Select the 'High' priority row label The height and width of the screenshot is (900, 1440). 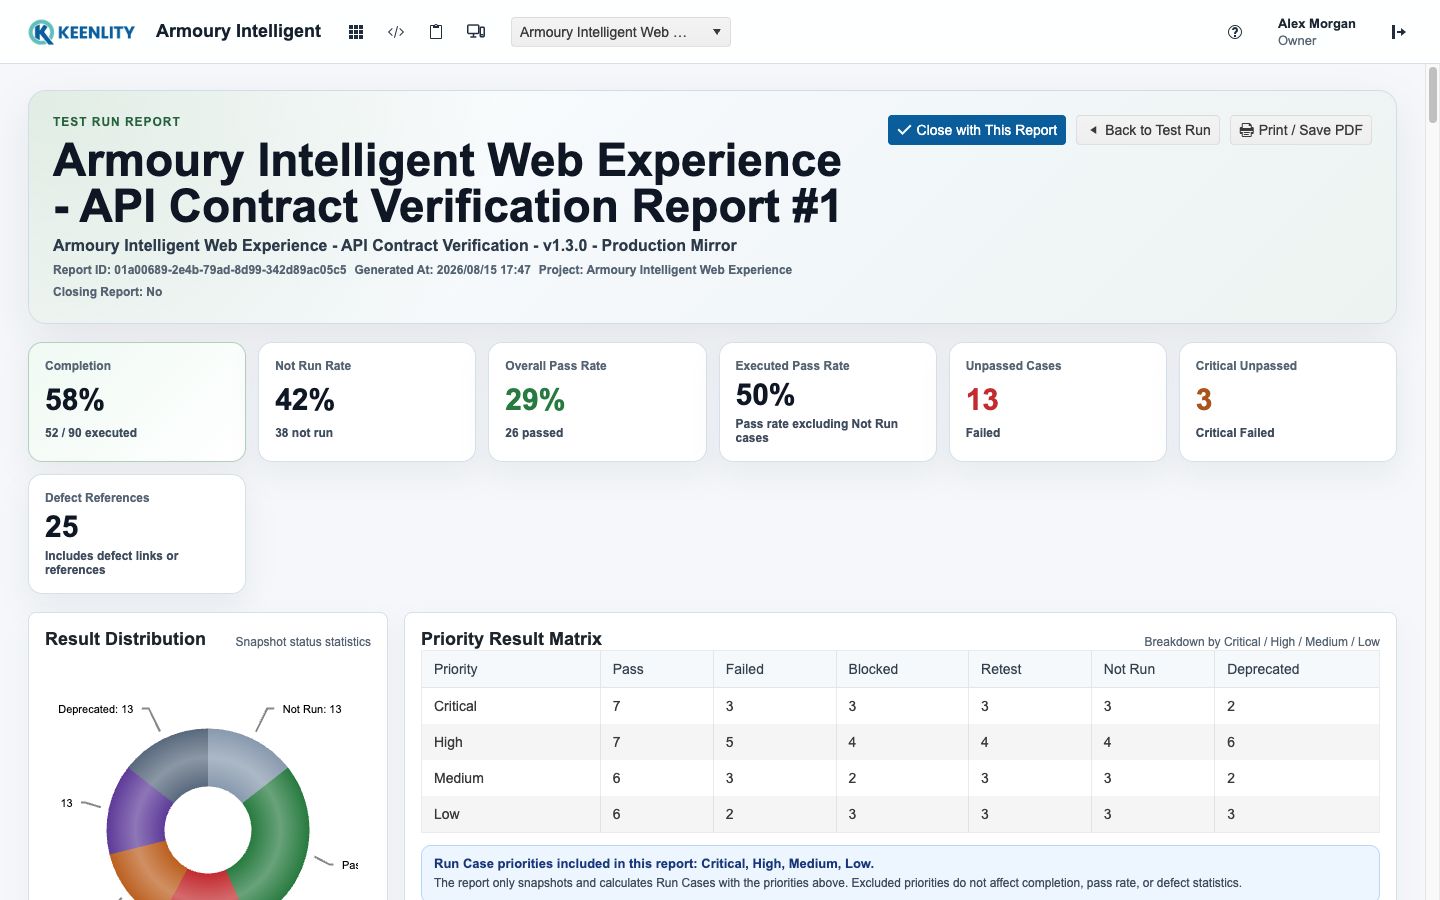coord(448,742)
